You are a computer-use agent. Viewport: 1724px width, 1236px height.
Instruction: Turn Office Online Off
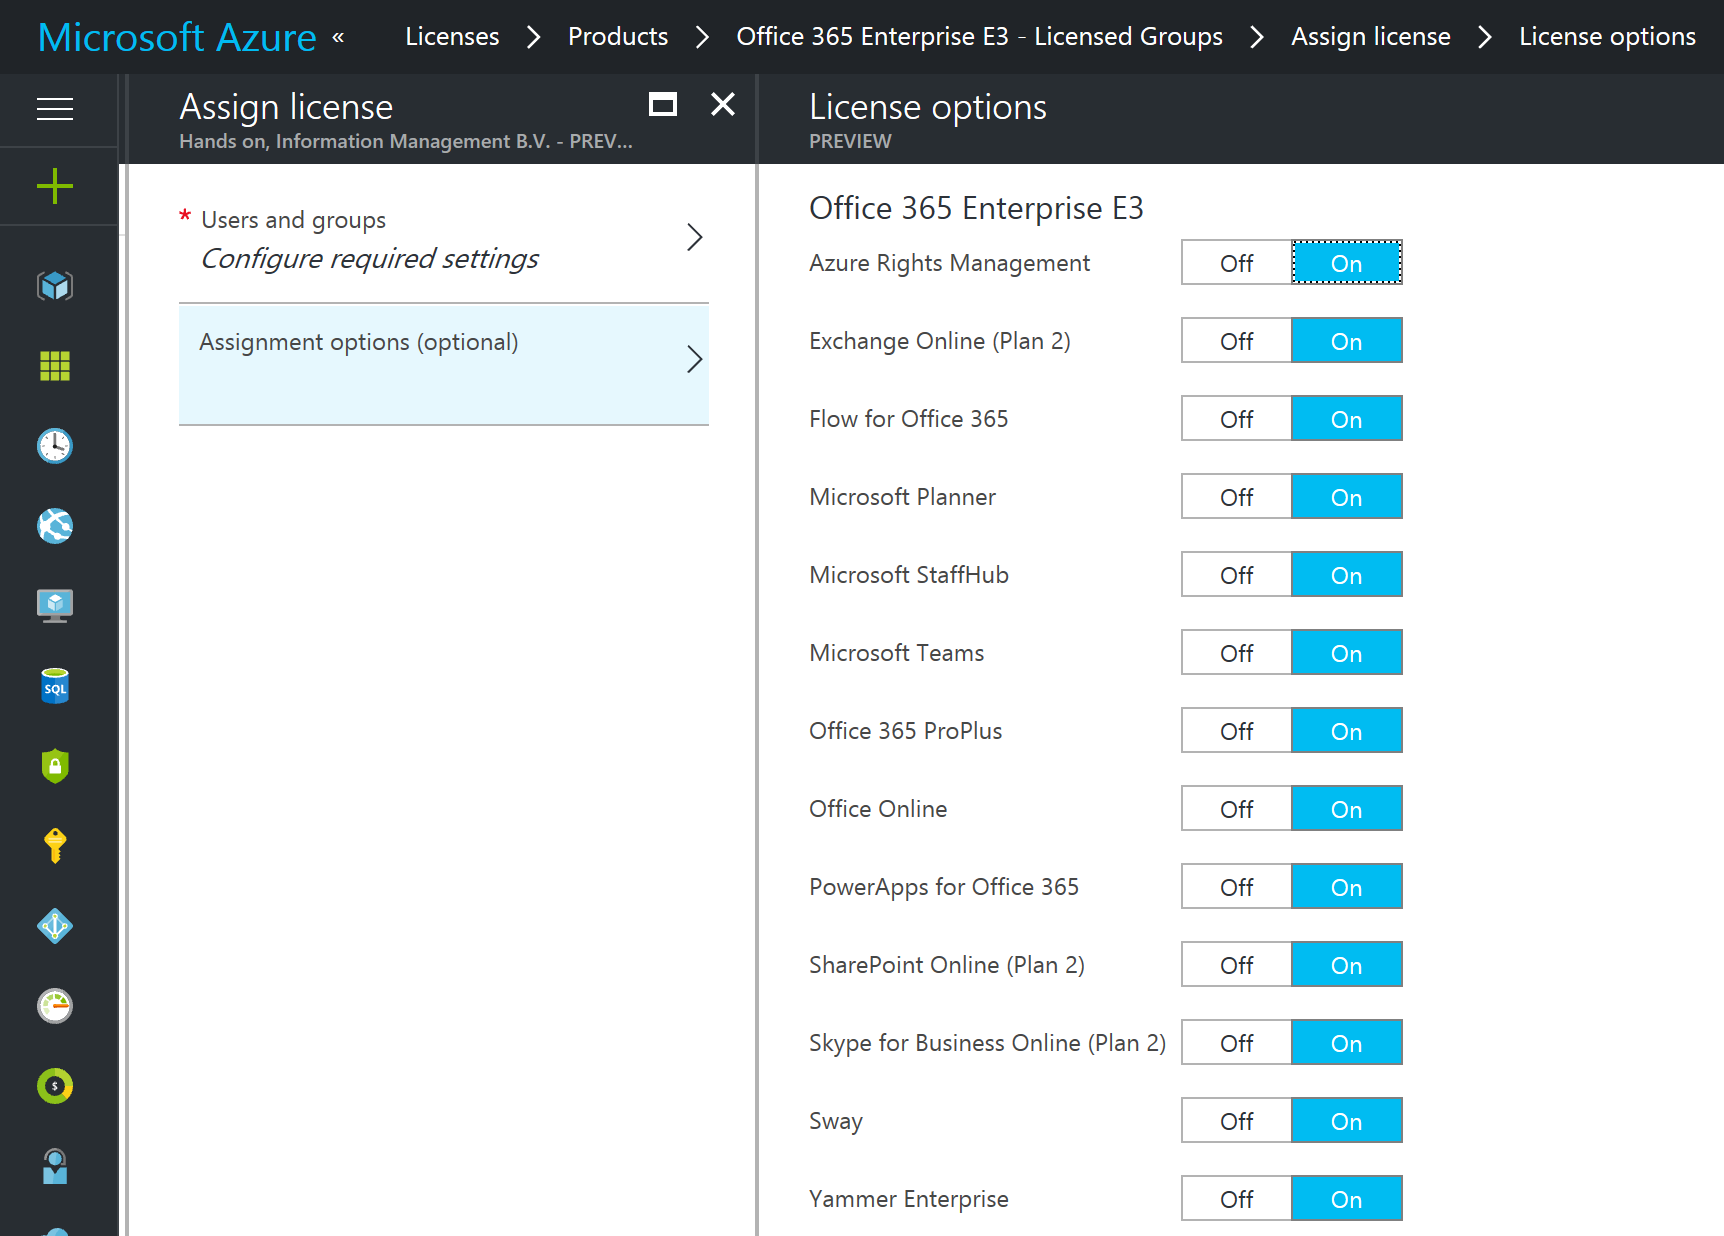pyautogui.click(x=1237, y=809)
